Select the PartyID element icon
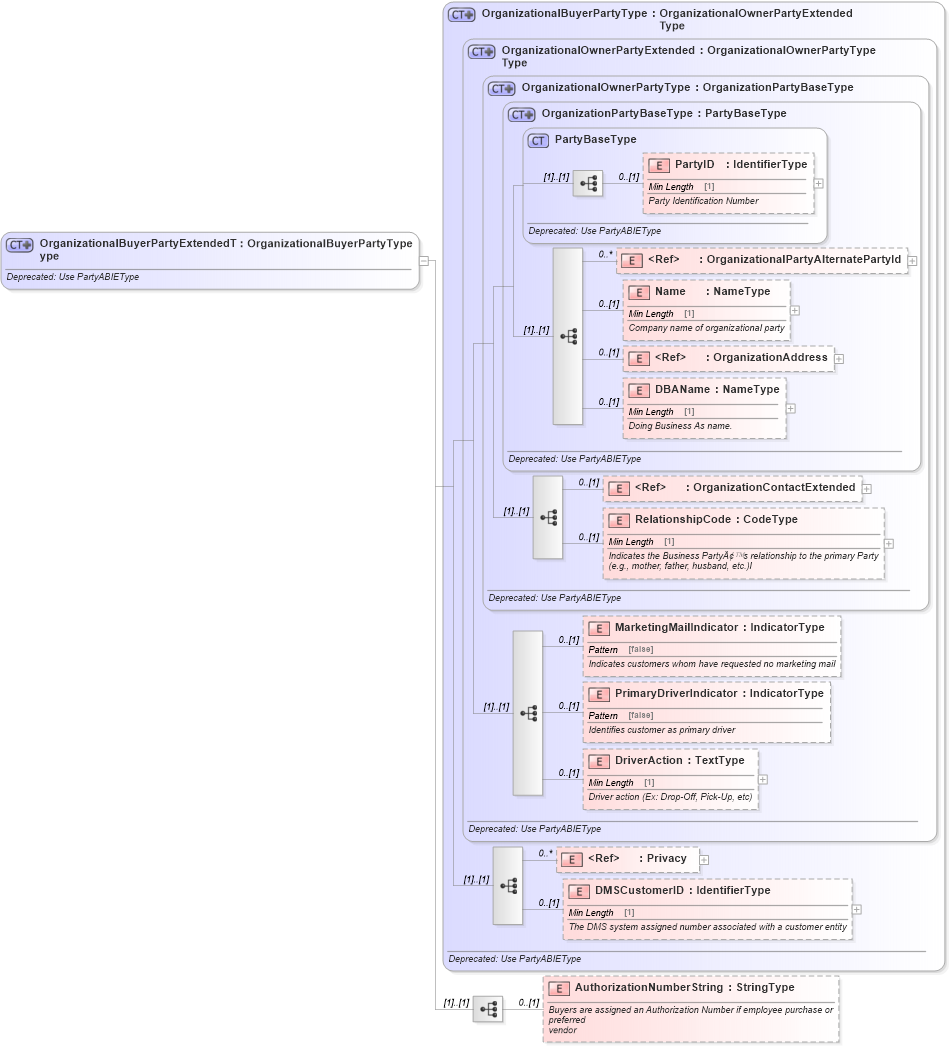 coord(657,164)
